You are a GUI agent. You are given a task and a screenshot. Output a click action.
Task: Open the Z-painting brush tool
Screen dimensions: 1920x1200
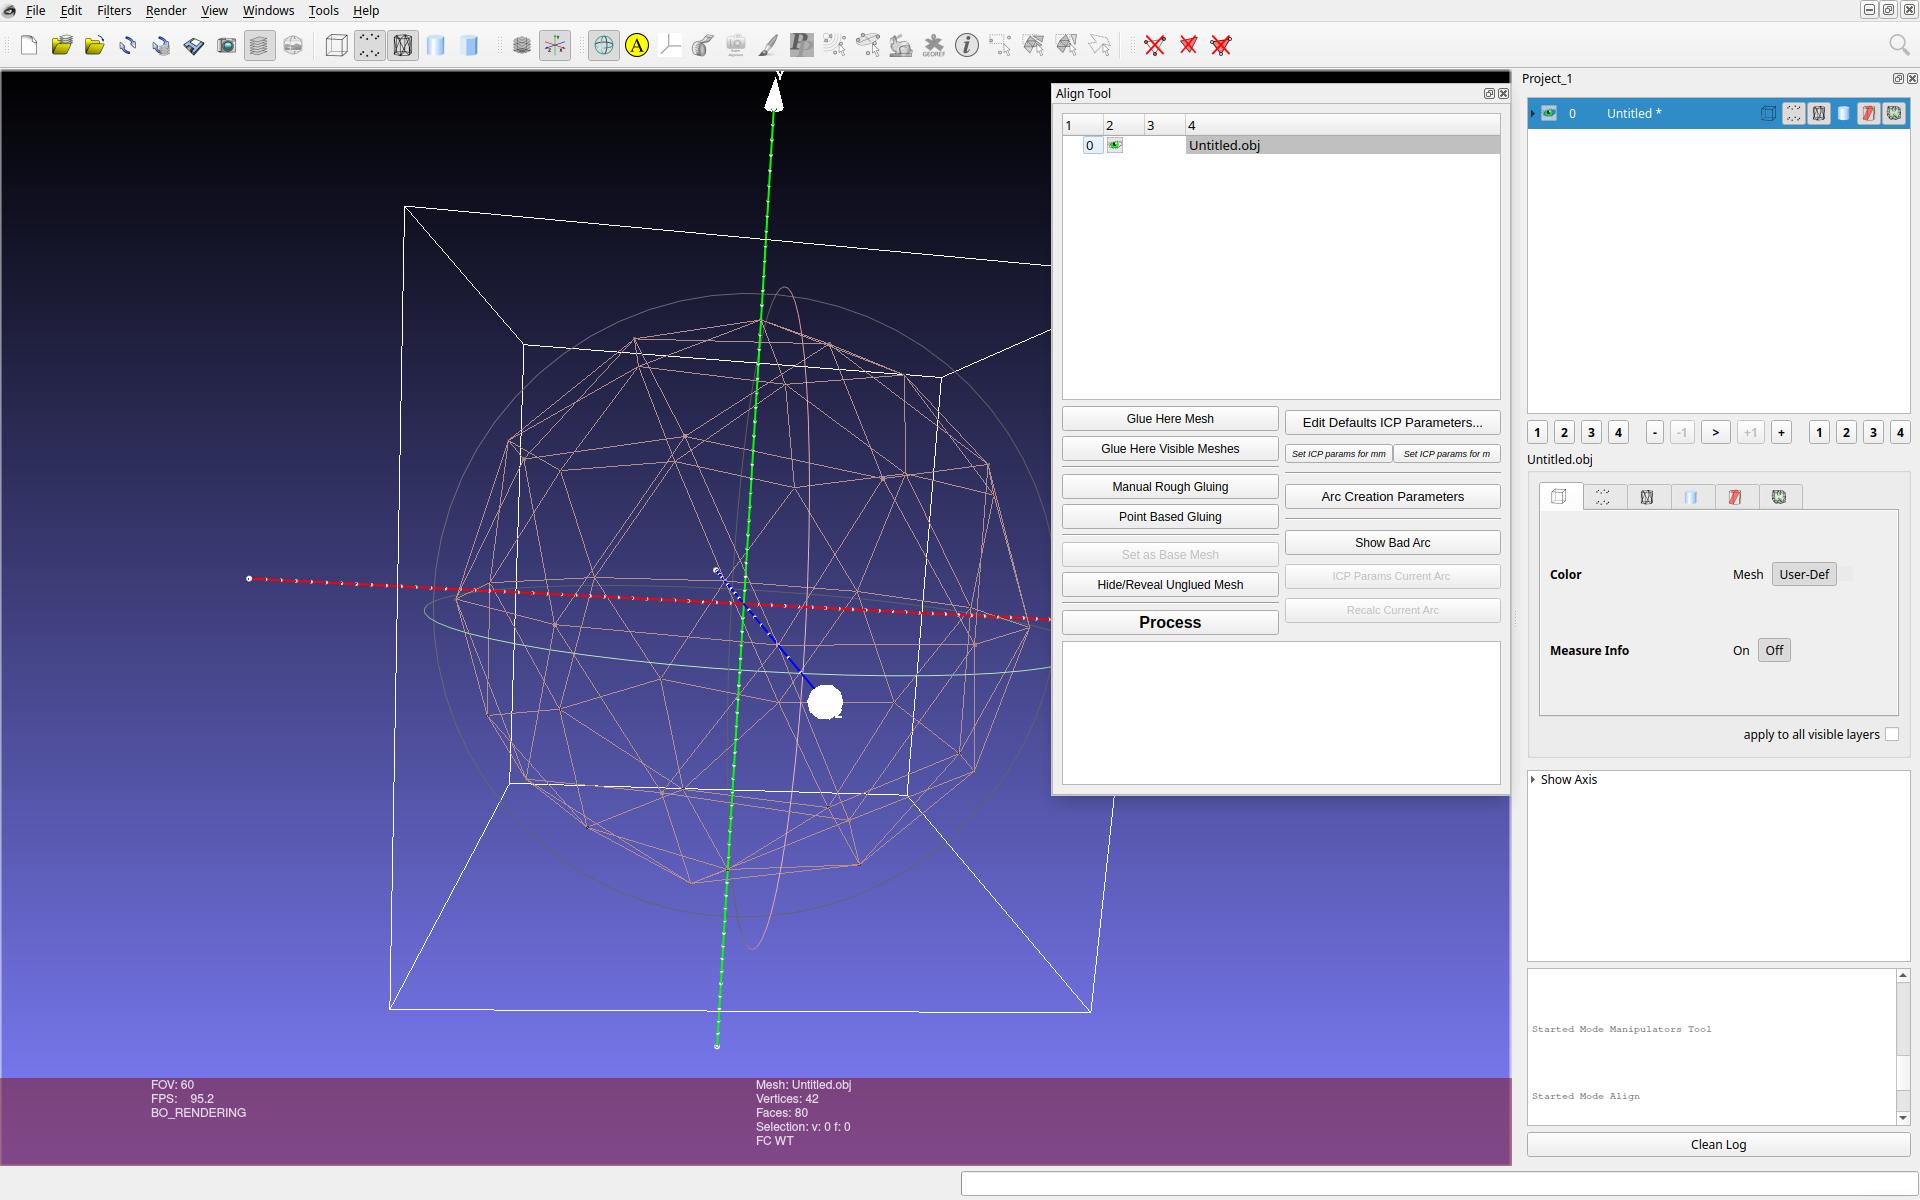click(769, 45)
